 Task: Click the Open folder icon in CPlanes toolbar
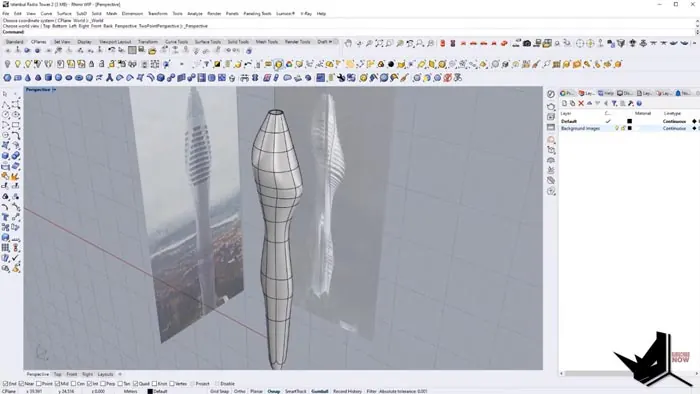click(x=152, y=50)
